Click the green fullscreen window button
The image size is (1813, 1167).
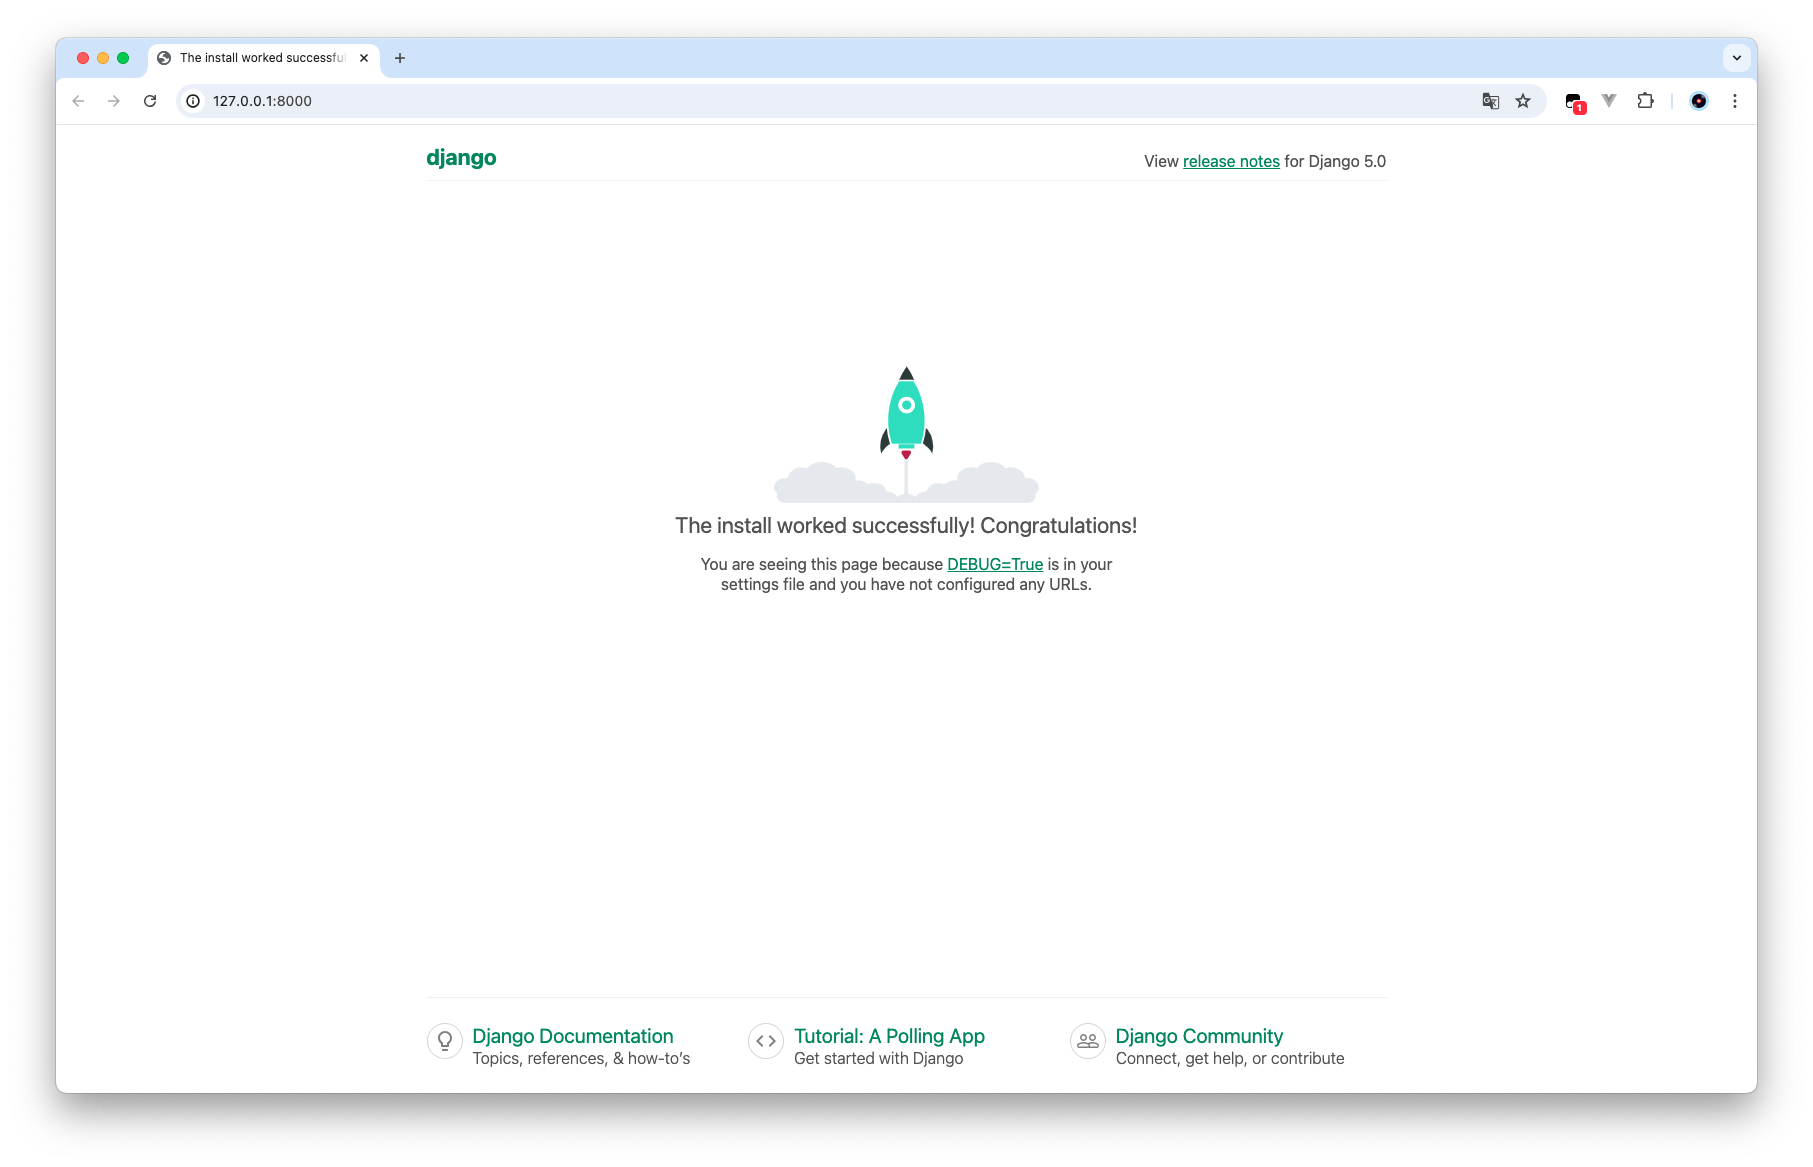tap(123, 58)
